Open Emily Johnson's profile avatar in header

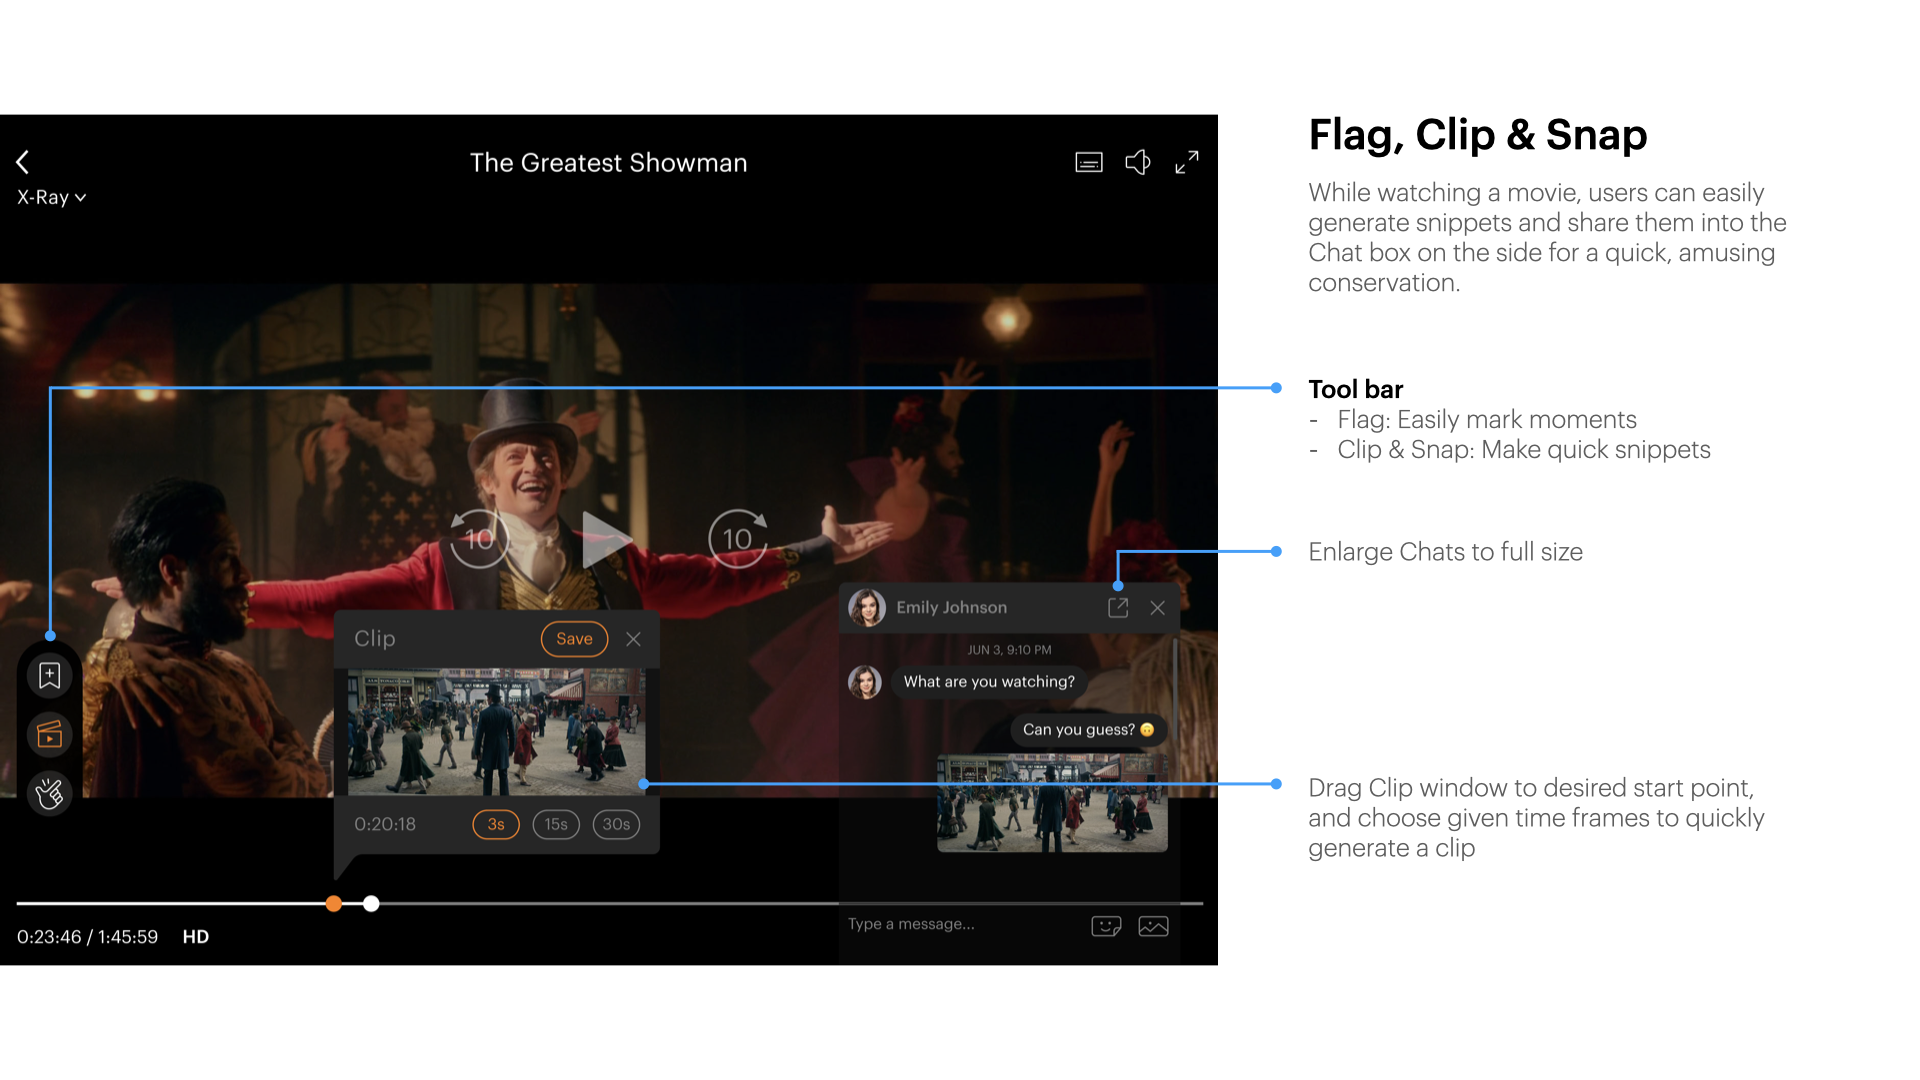[867, 607]
